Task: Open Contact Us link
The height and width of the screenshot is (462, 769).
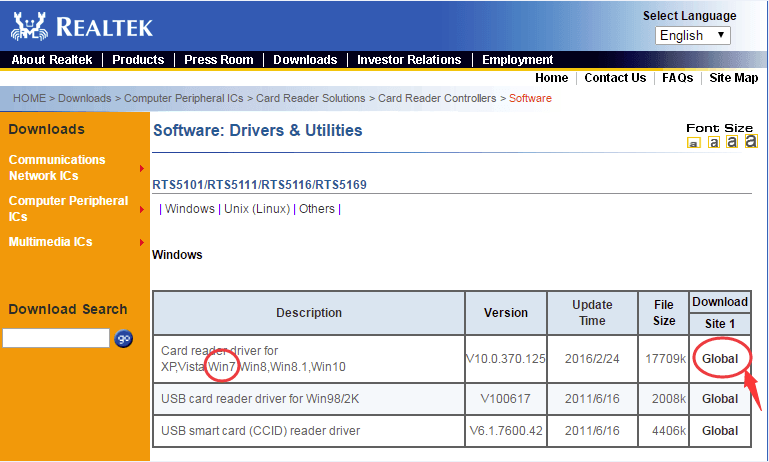Action: tap(615, 78)
